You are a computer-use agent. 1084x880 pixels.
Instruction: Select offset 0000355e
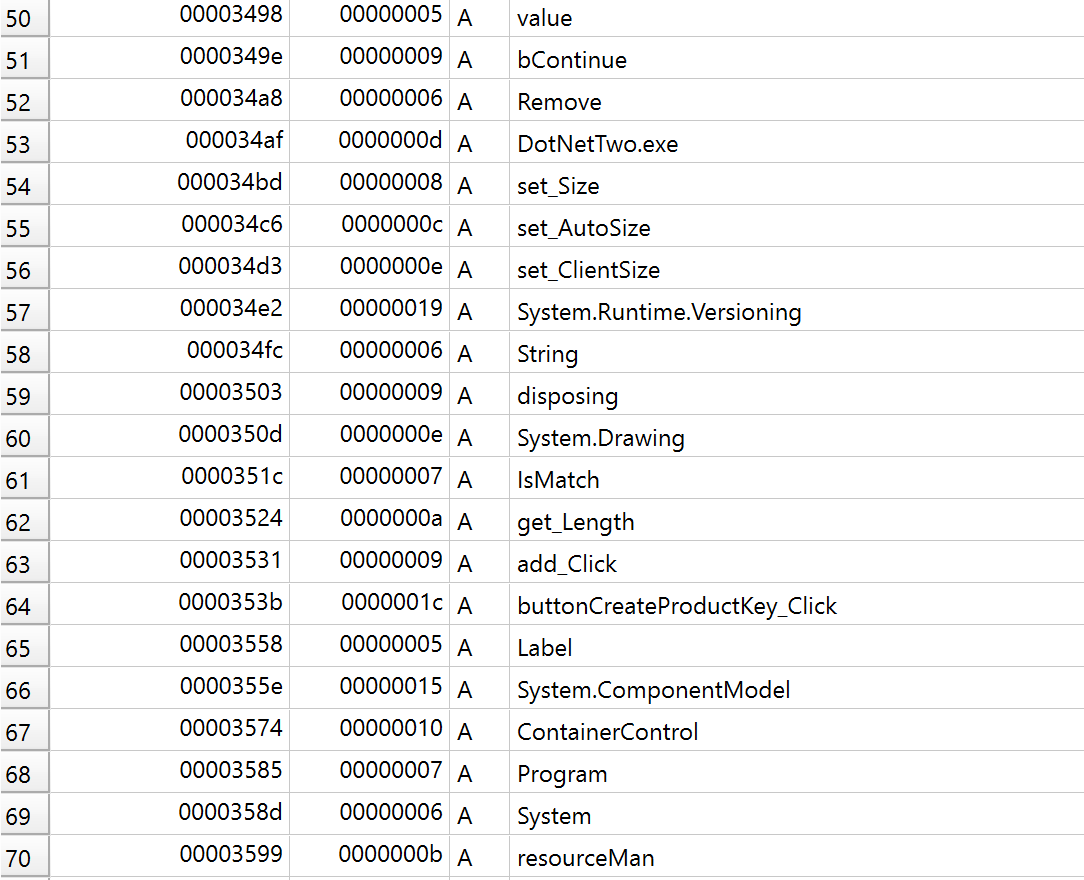[x=231, y=686]
